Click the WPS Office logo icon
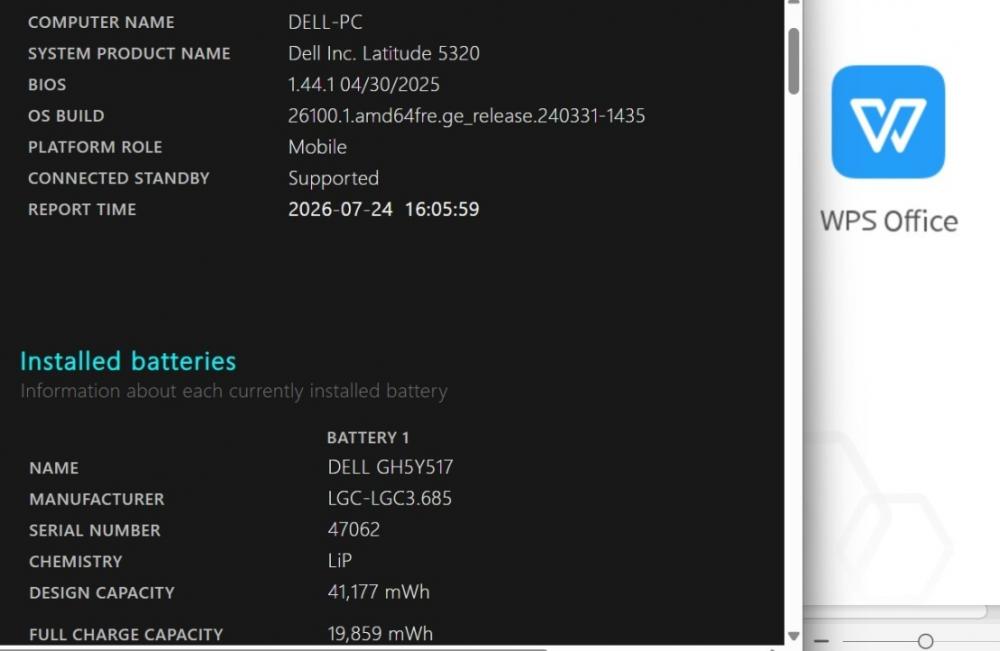The width and height of the screenshot is (1000, 651). click(x=888, y=122)
